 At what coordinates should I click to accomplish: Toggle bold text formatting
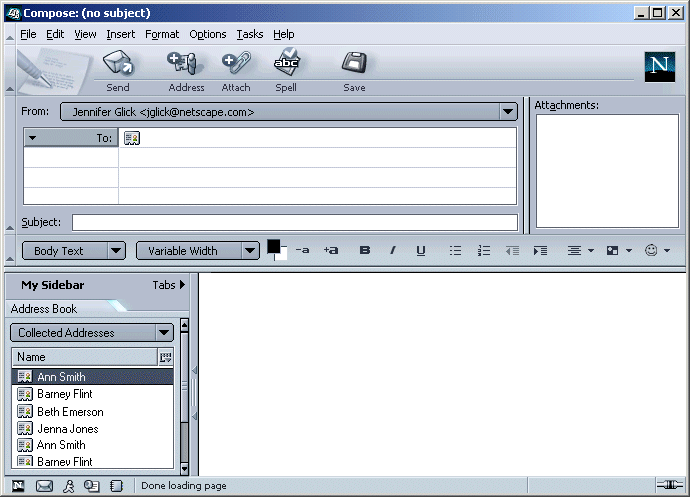[x=364, y=251]
